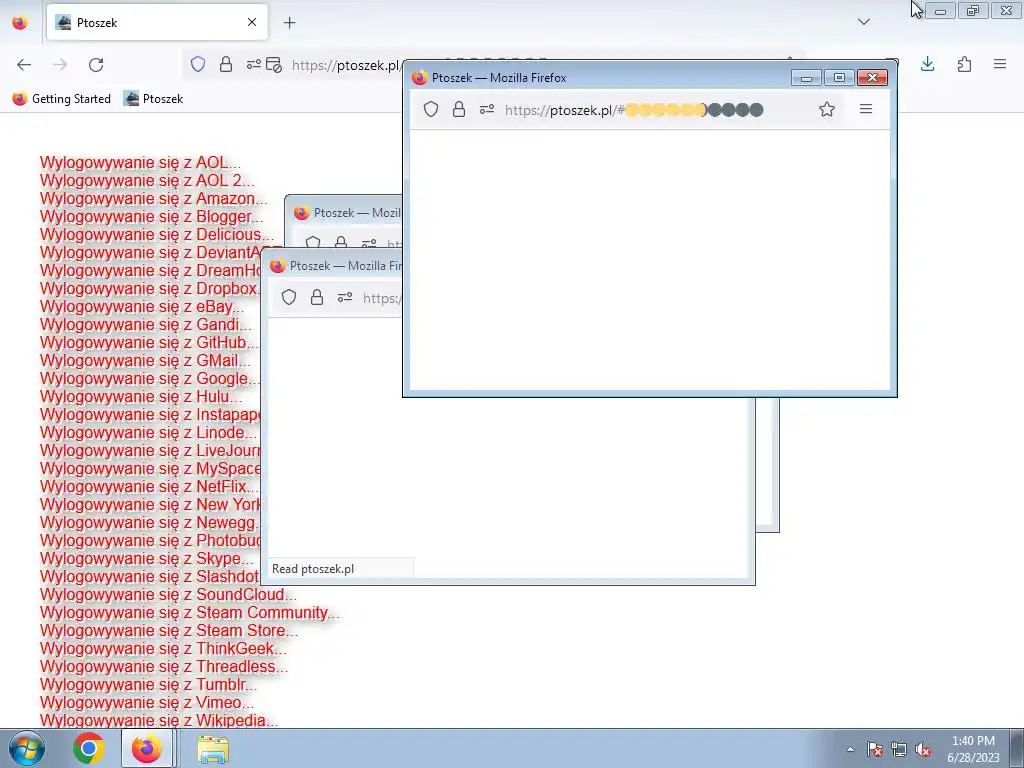Click 'Wylogowywanie się z Hulu...' text
The width and height of the screenshot is (1024, 768).
pos(141,396)
